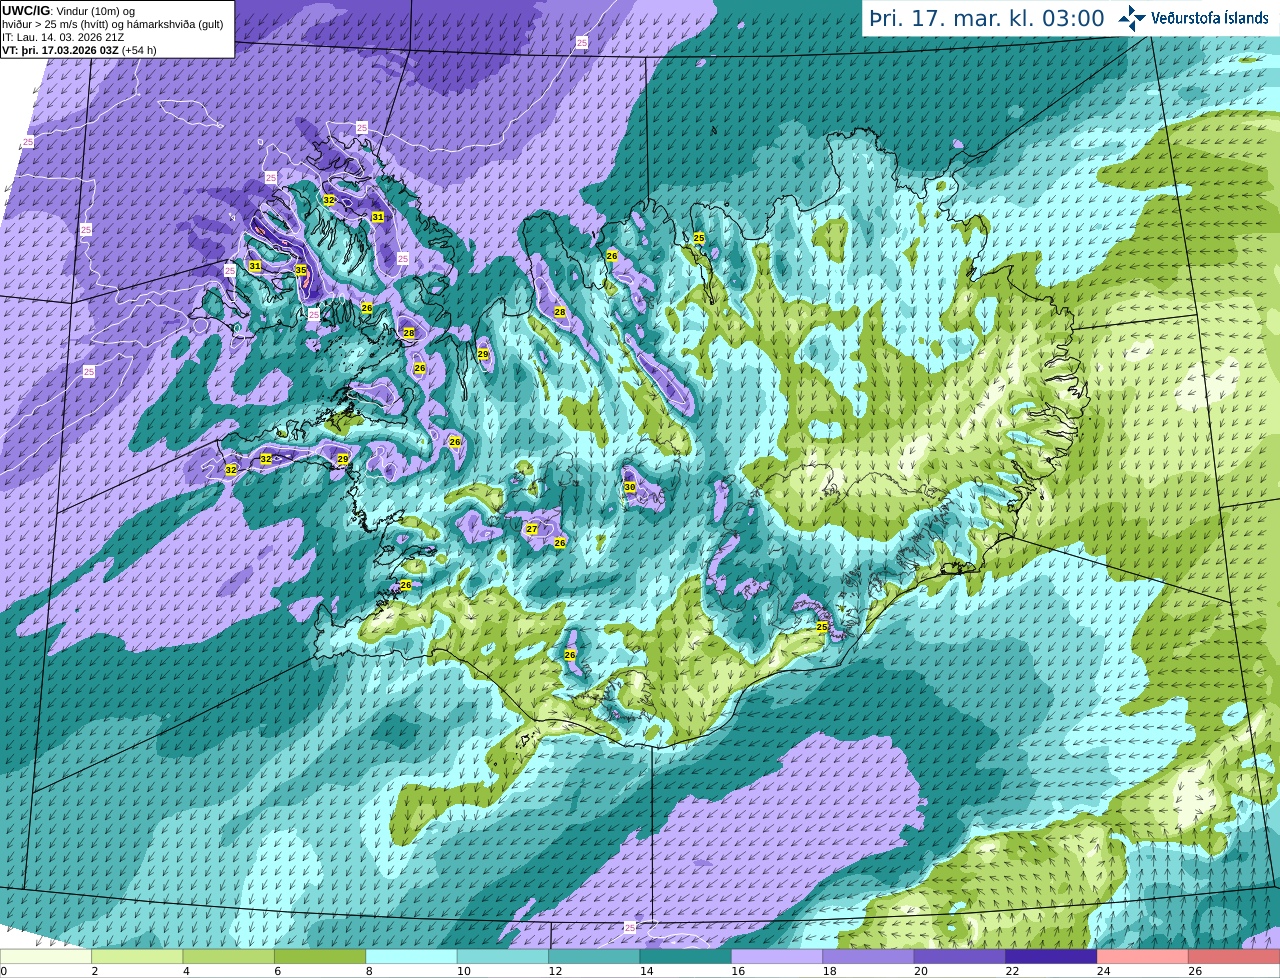Screen dimensions: 1280x978
Task: Pick the pale yellow 0–2 colour scale swatch
Action: coord(46,957)
